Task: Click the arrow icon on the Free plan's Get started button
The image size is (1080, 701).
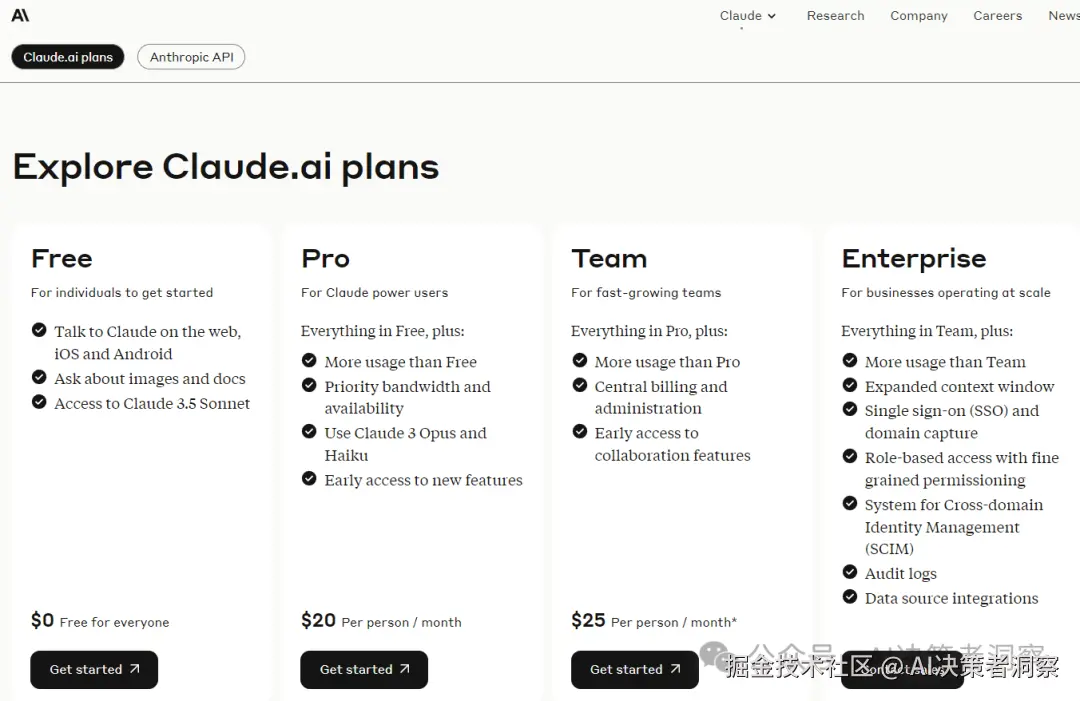Action: 135,669
